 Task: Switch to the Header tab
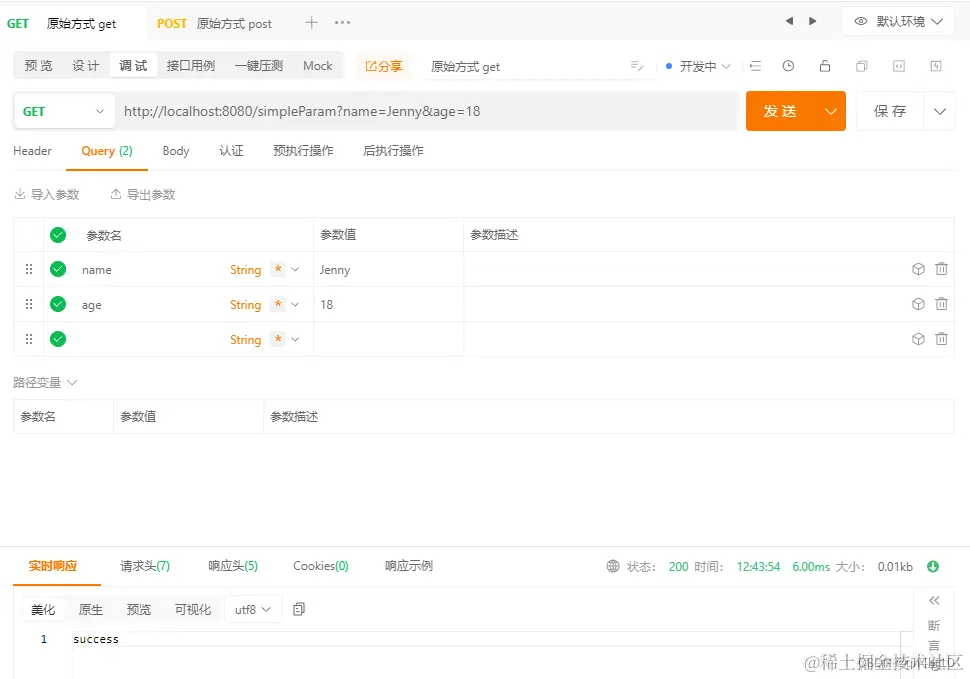pos(32,151)
